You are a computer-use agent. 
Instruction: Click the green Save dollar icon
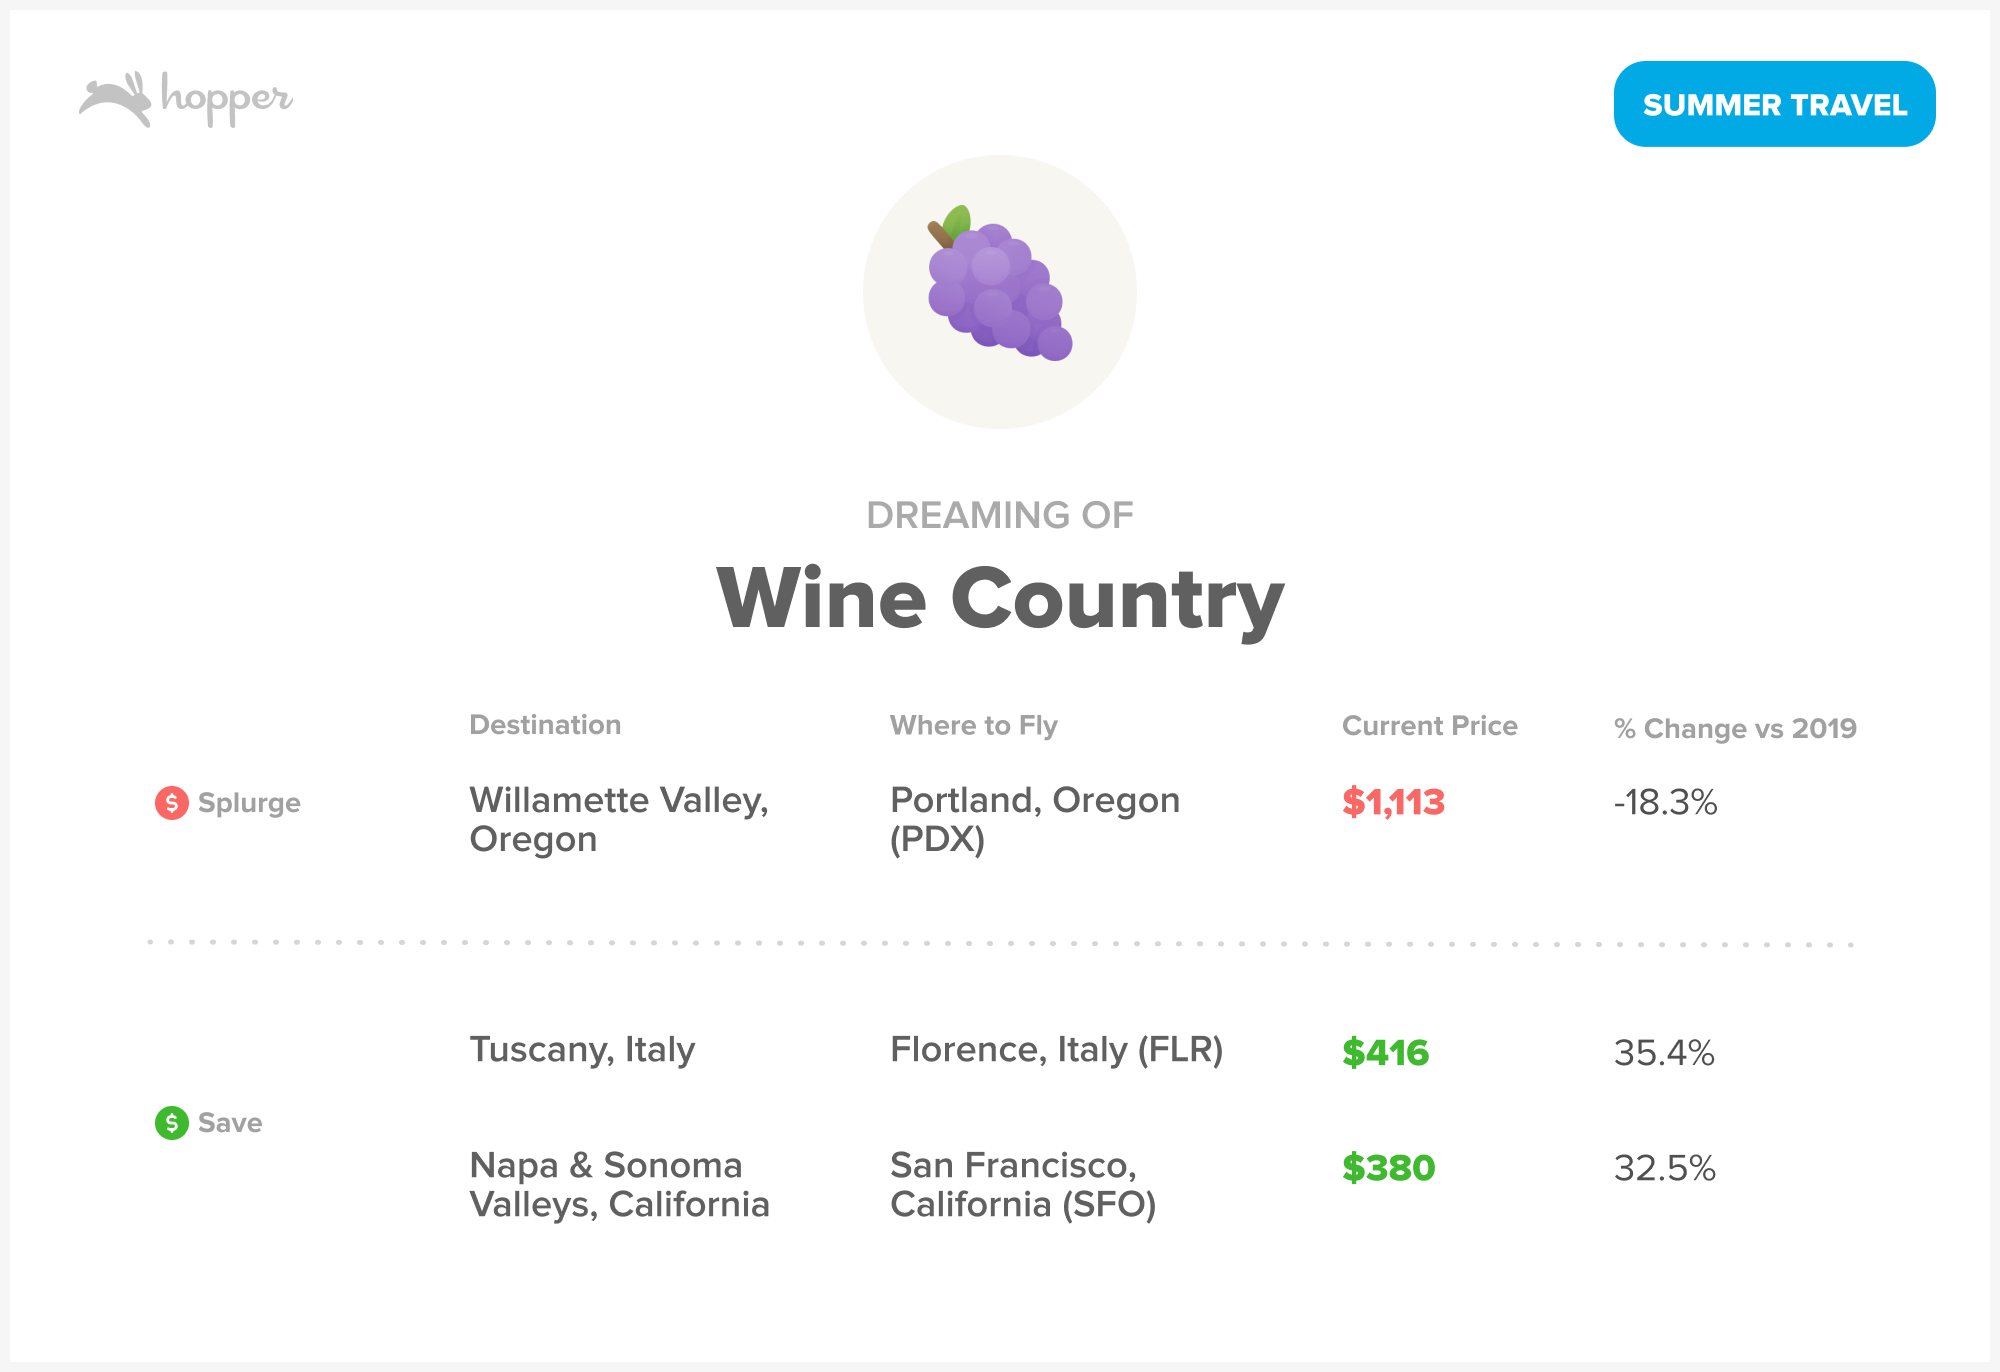[x=172, y=1123]
